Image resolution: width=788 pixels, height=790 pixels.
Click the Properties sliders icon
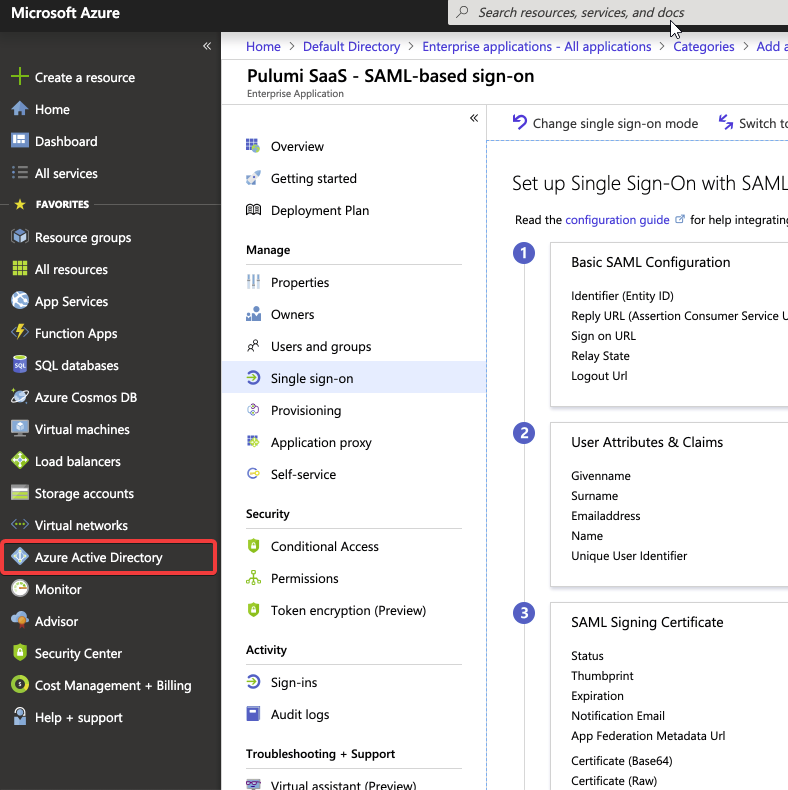[x=253, y=282]
